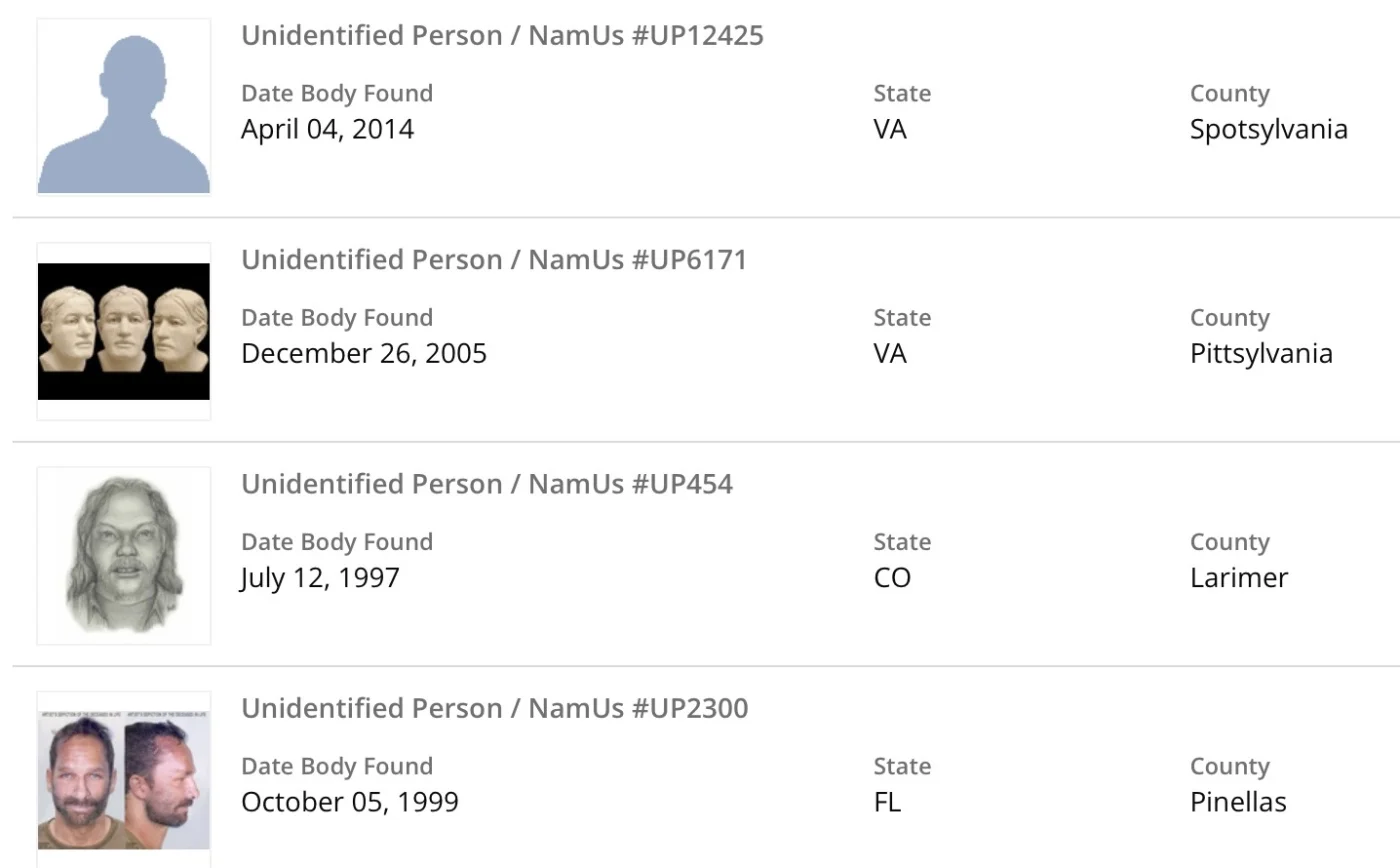Click the Larimer county value
The image size is (1400, 868).
(1239, 577)
